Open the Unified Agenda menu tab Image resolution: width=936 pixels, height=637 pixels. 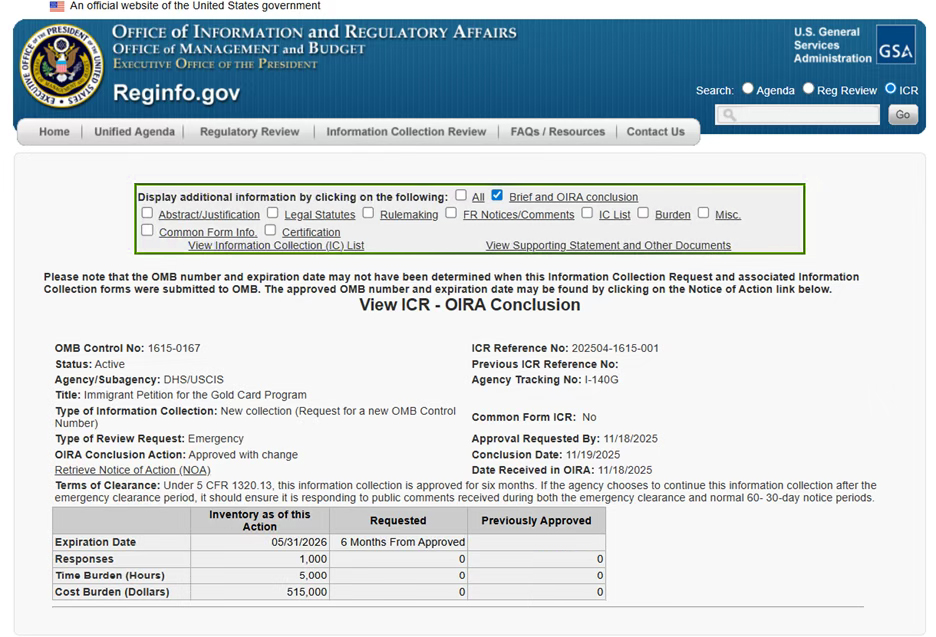pyautogui.click(x=134, y=132)
